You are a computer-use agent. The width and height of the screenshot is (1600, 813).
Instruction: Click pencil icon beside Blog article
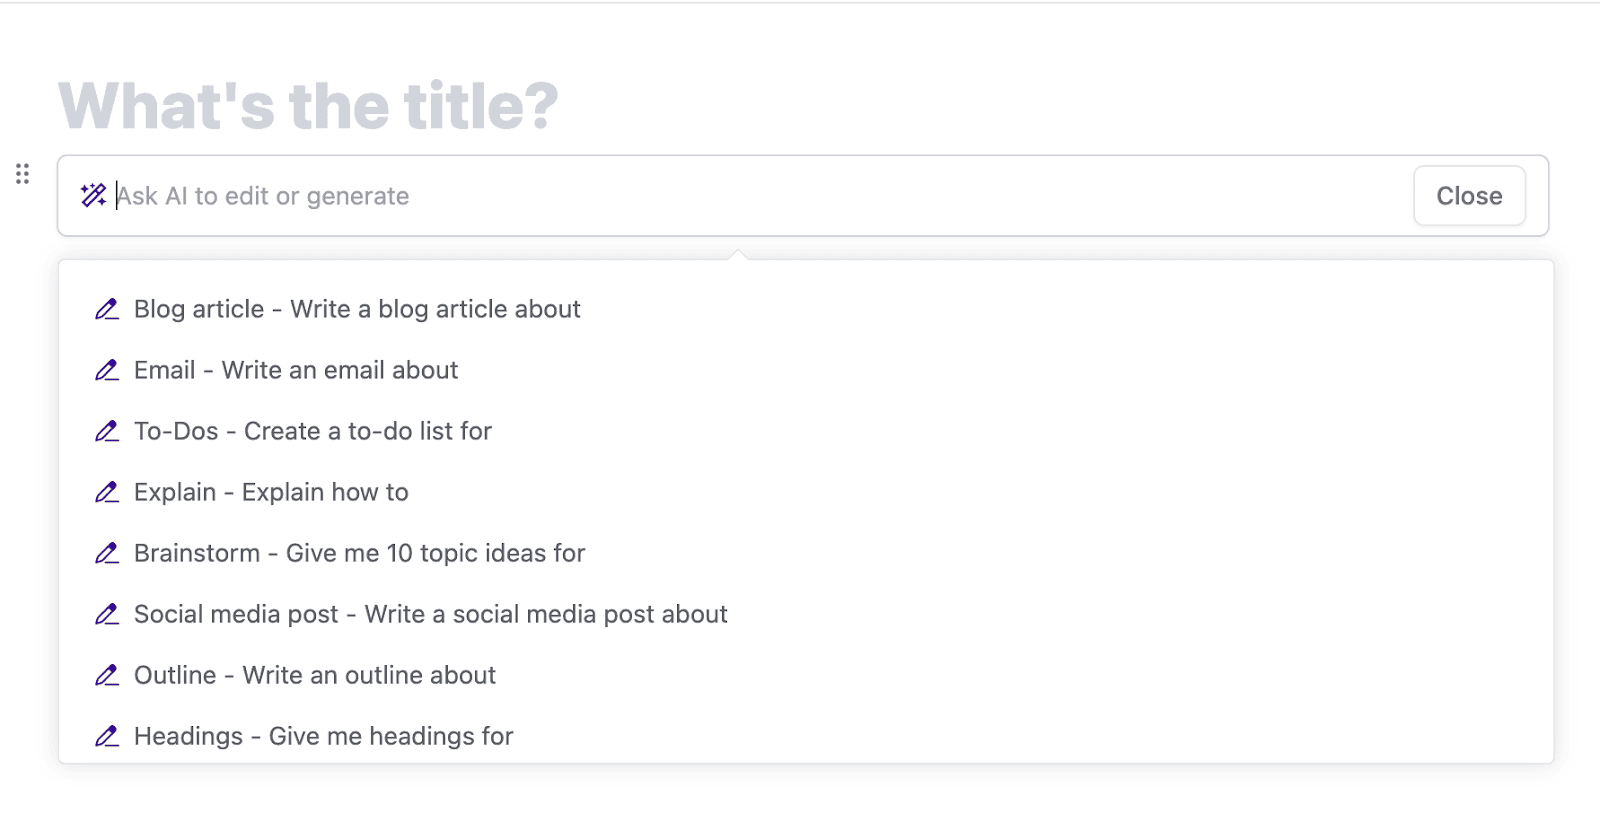click(107, 309)
